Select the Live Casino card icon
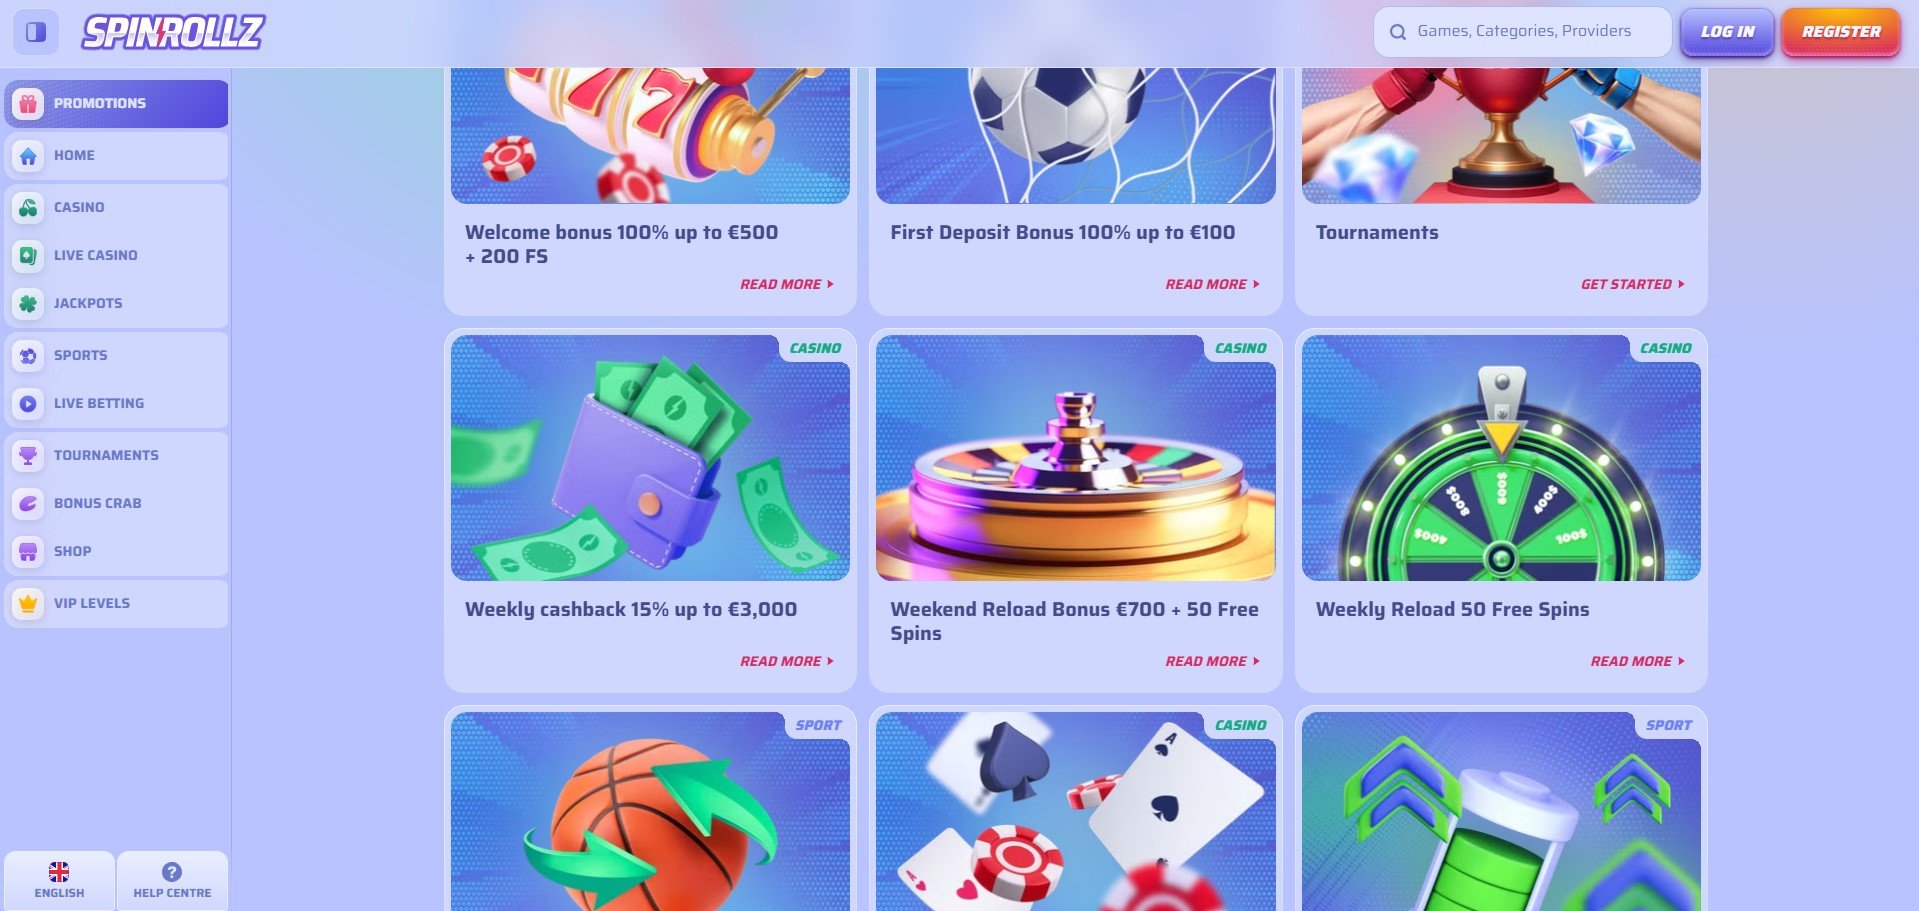Screen dimensions: 1919x911 coord(28,255)
